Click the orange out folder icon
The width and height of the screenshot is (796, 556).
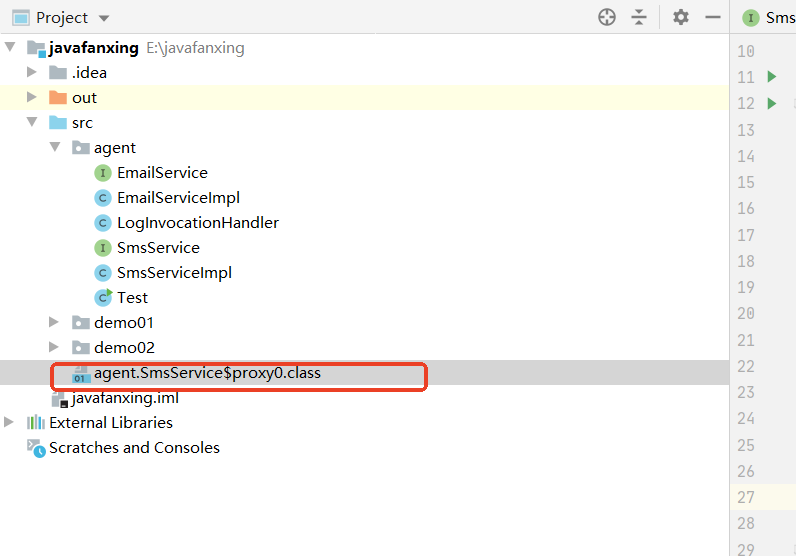[58, 97]
